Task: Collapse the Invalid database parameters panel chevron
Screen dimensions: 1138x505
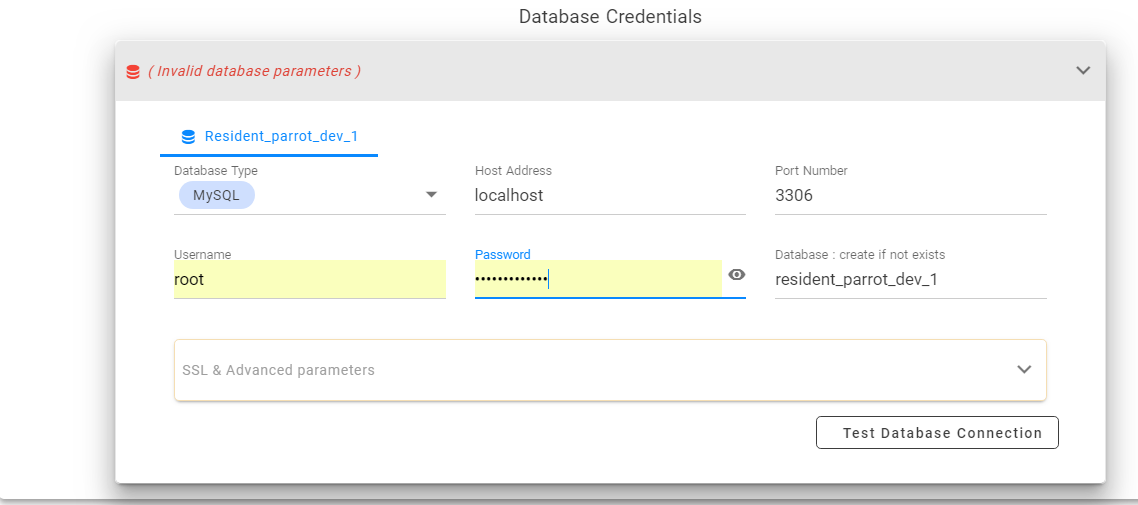Action: click(1083, 70)
